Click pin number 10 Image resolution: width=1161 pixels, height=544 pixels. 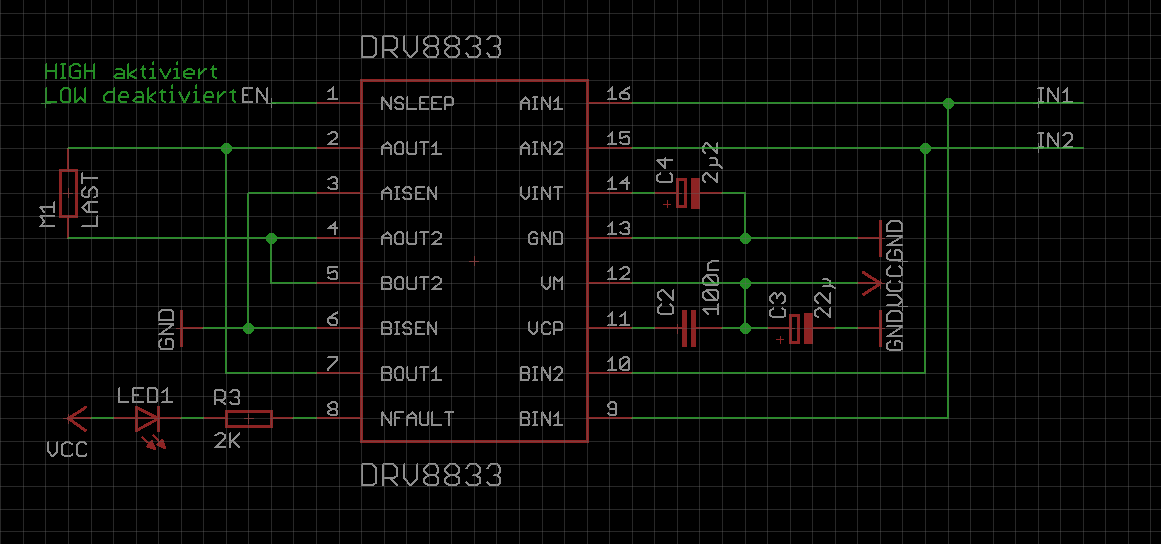tap(618, 365)
